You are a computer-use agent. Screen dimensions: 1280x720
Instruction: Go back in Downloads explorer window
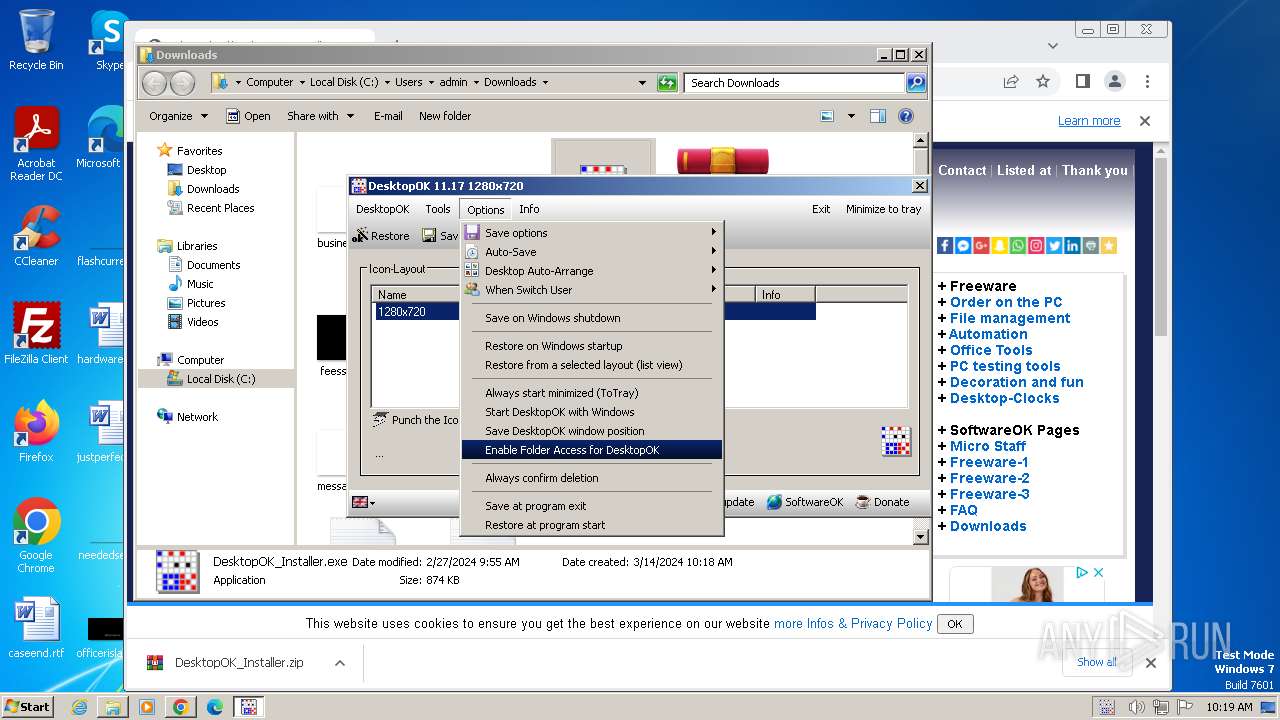154,83
